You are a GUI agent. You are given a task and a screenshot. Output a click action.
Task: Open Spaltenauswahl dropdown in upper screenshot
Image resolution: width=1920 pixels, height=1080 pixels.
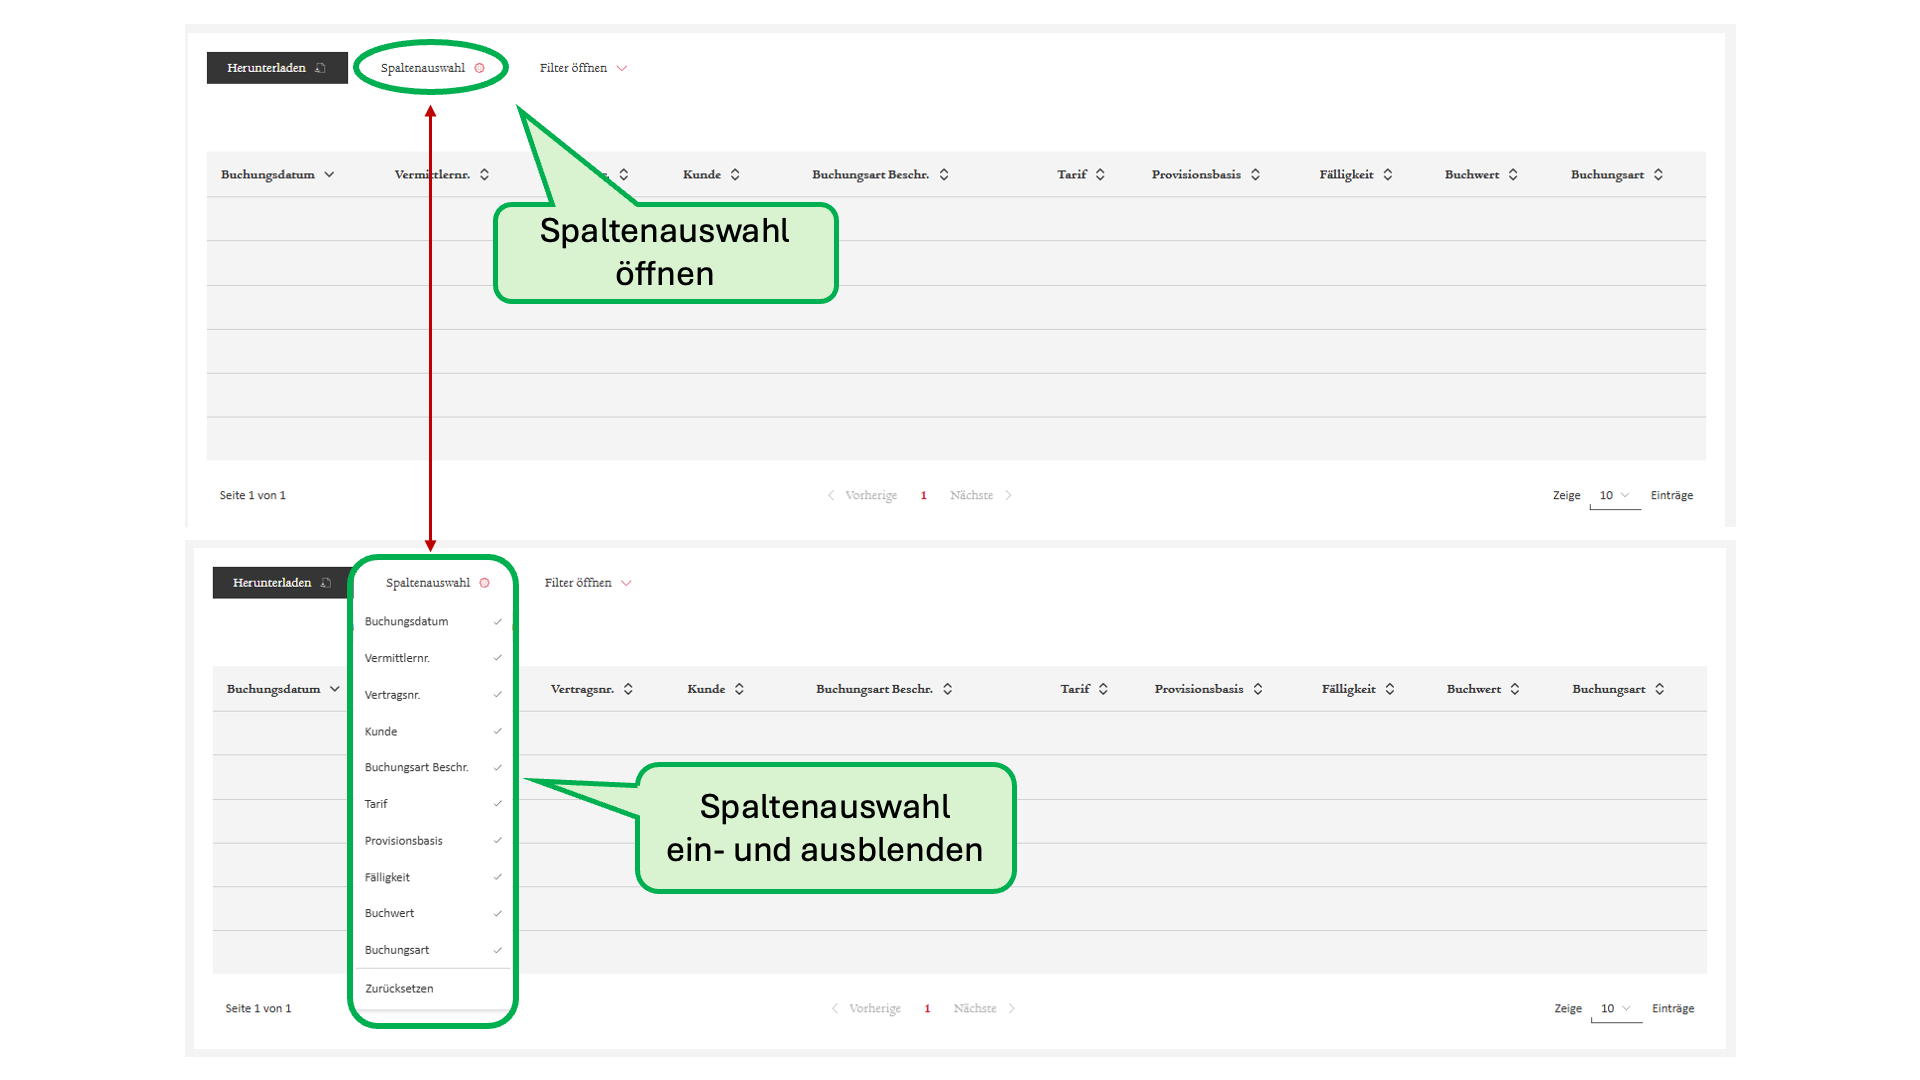pos(432,68)
